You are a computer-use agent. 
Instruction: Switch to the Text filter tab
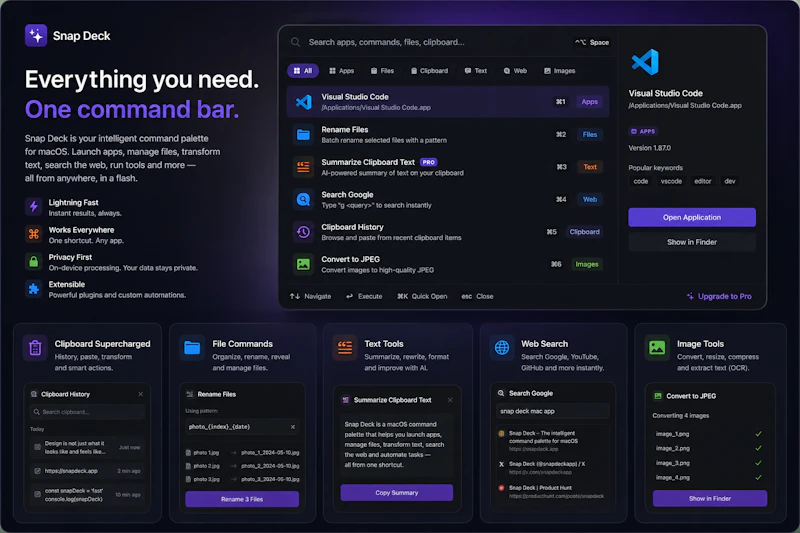click(x=476, y=71)
